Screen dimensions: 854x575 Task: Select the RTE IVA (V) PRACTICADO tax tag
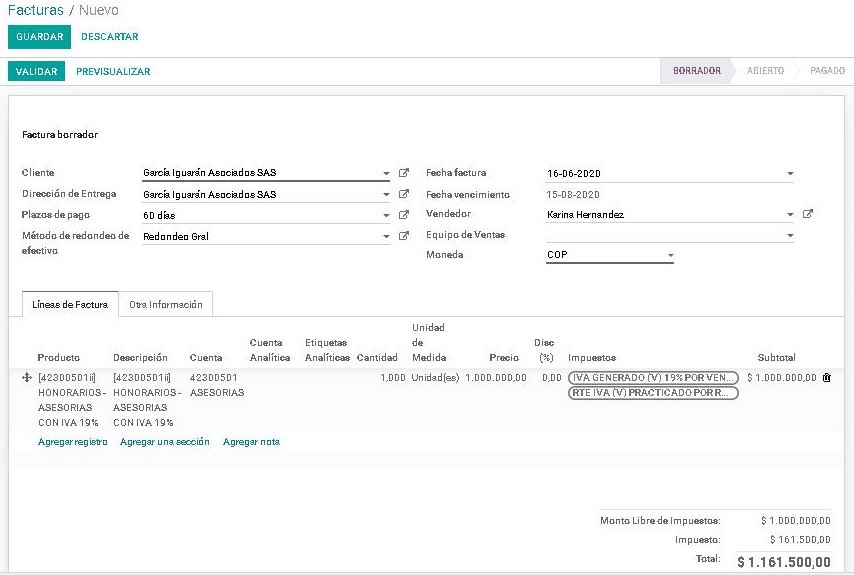pyautogui.click(x=653, y=393)
